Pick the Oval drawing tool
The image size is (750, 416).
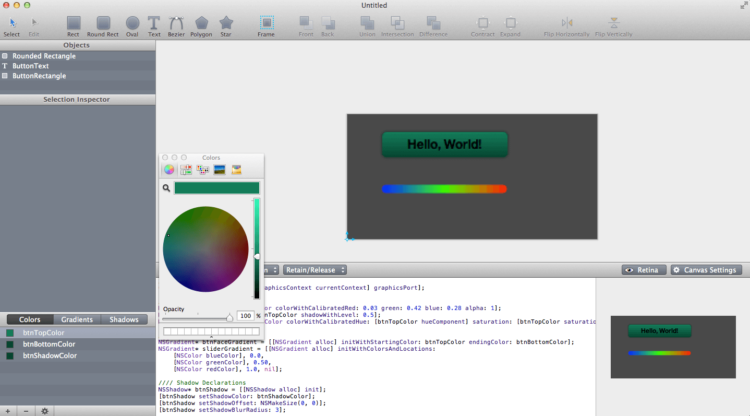coord(132,27)
